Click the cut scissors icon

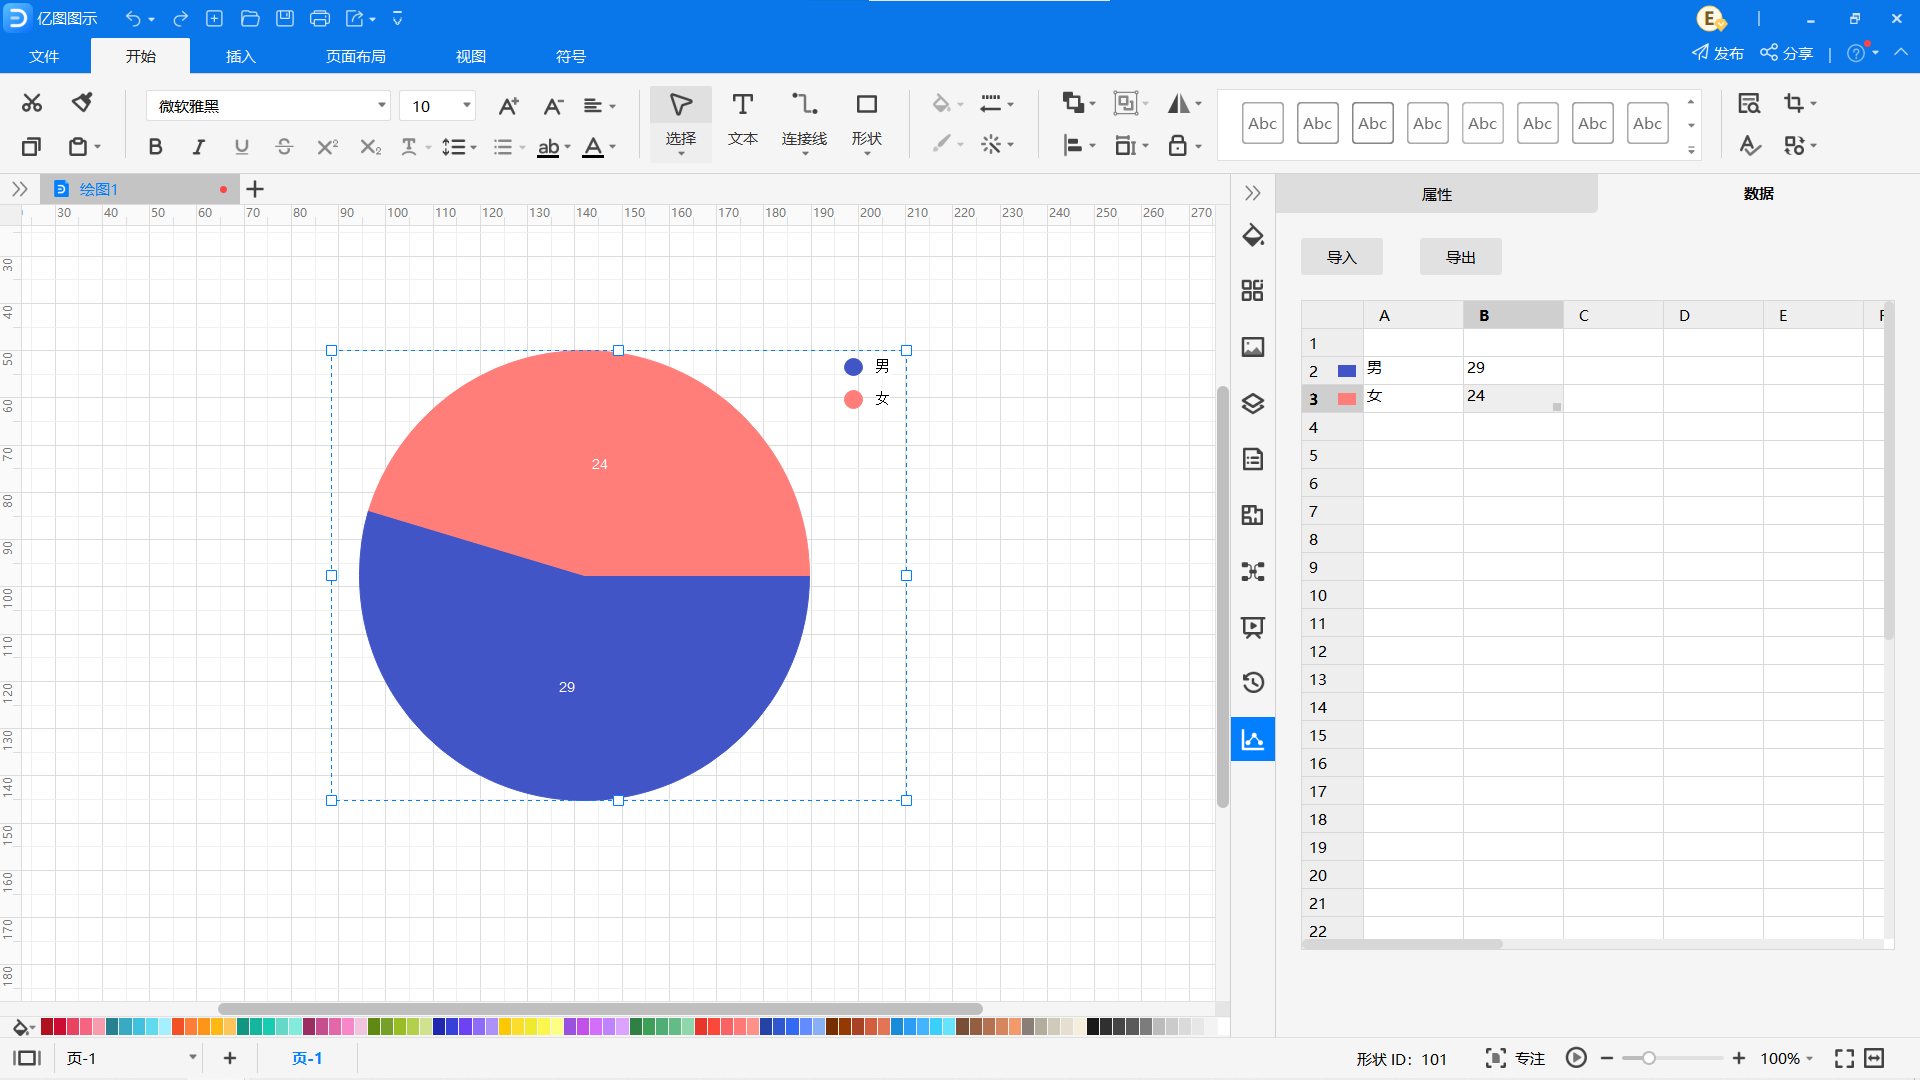[x=32, y=103]
